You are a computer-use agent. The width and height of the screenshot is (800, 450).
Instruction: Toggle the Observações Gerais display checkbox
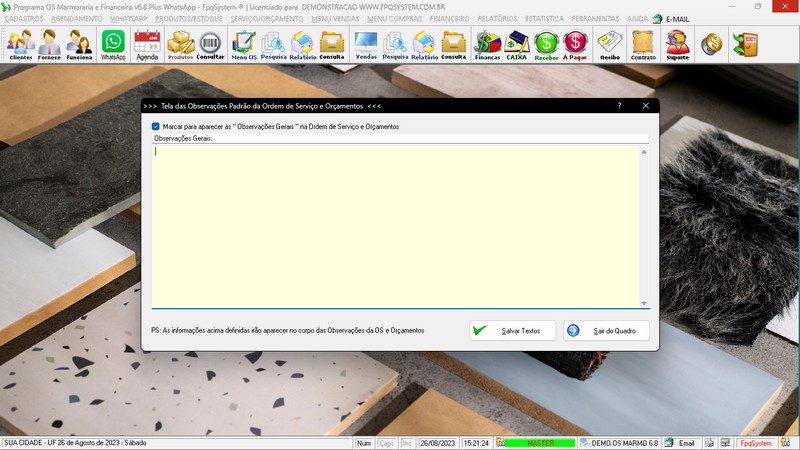[x=156, y=127]
